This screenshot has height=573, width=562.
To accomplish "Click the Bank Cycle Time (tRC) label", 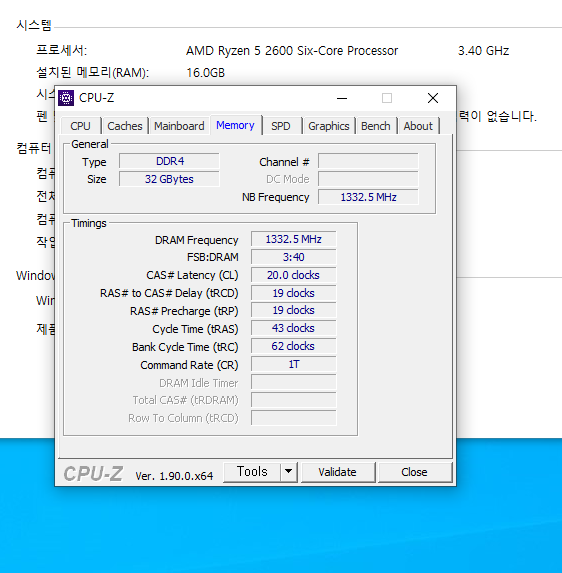I will [185, 347].
